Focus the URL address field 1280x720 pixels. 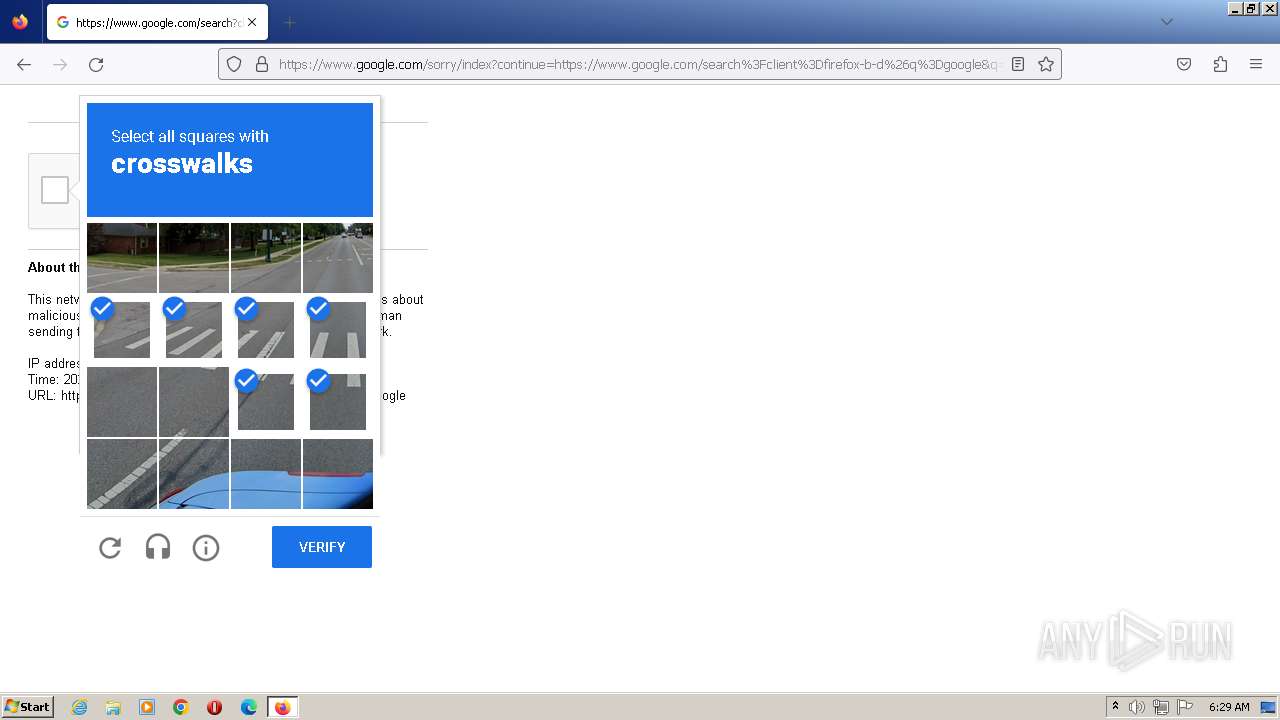(640, 64)
